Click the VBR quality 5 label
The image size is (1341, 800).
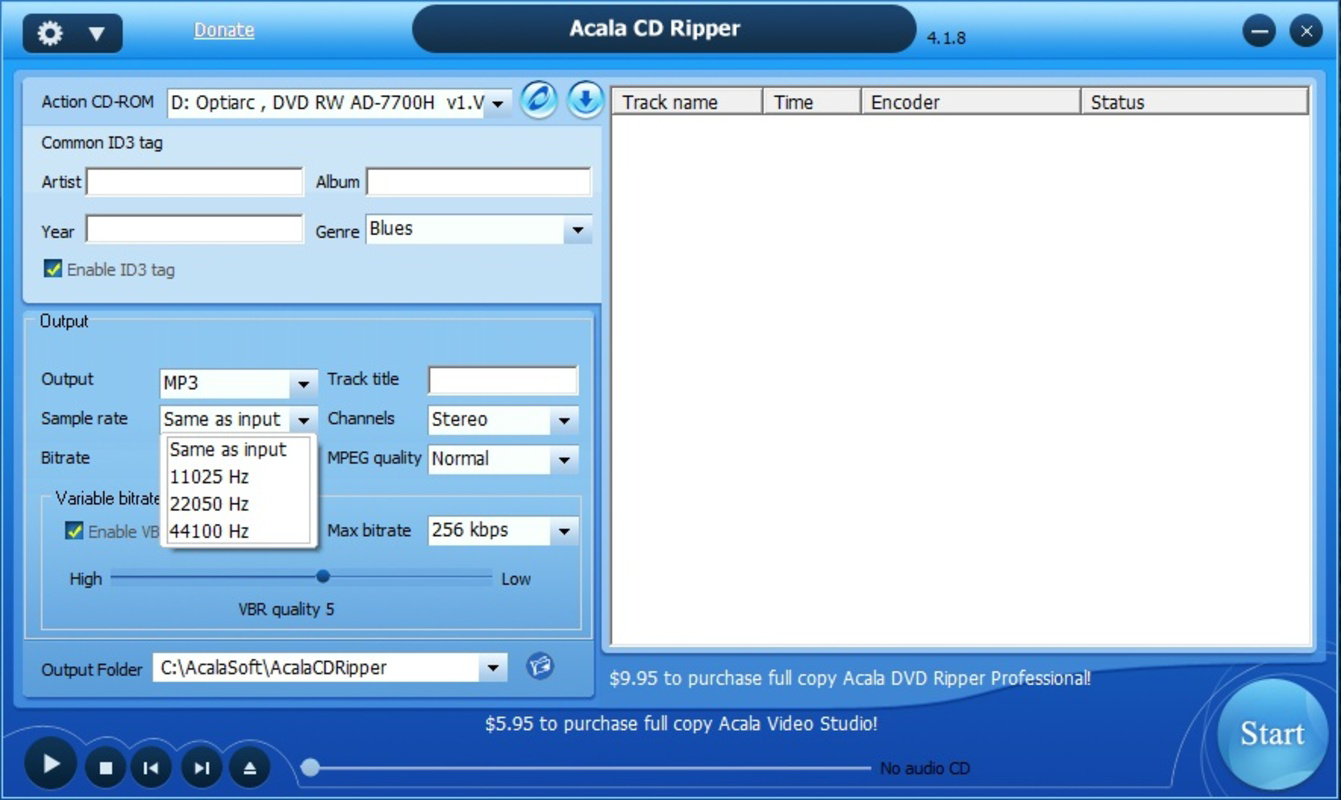(x=286, y=609)
